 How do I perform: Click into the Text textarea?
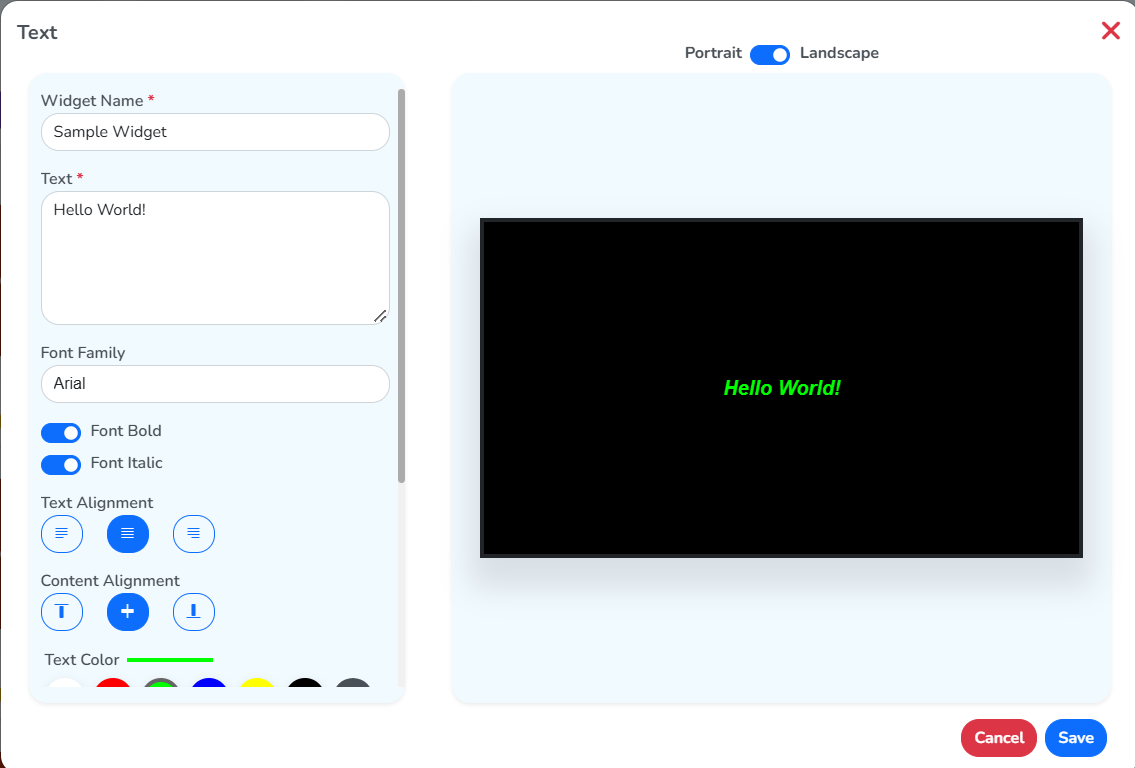point(215,258)
